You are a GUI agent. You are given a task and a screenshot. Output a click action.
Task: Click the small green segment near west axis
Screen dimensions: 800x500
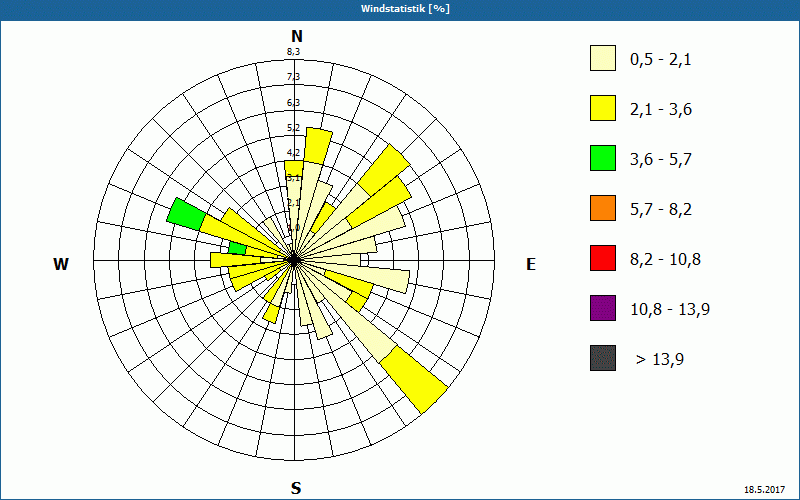click(237, 248)
